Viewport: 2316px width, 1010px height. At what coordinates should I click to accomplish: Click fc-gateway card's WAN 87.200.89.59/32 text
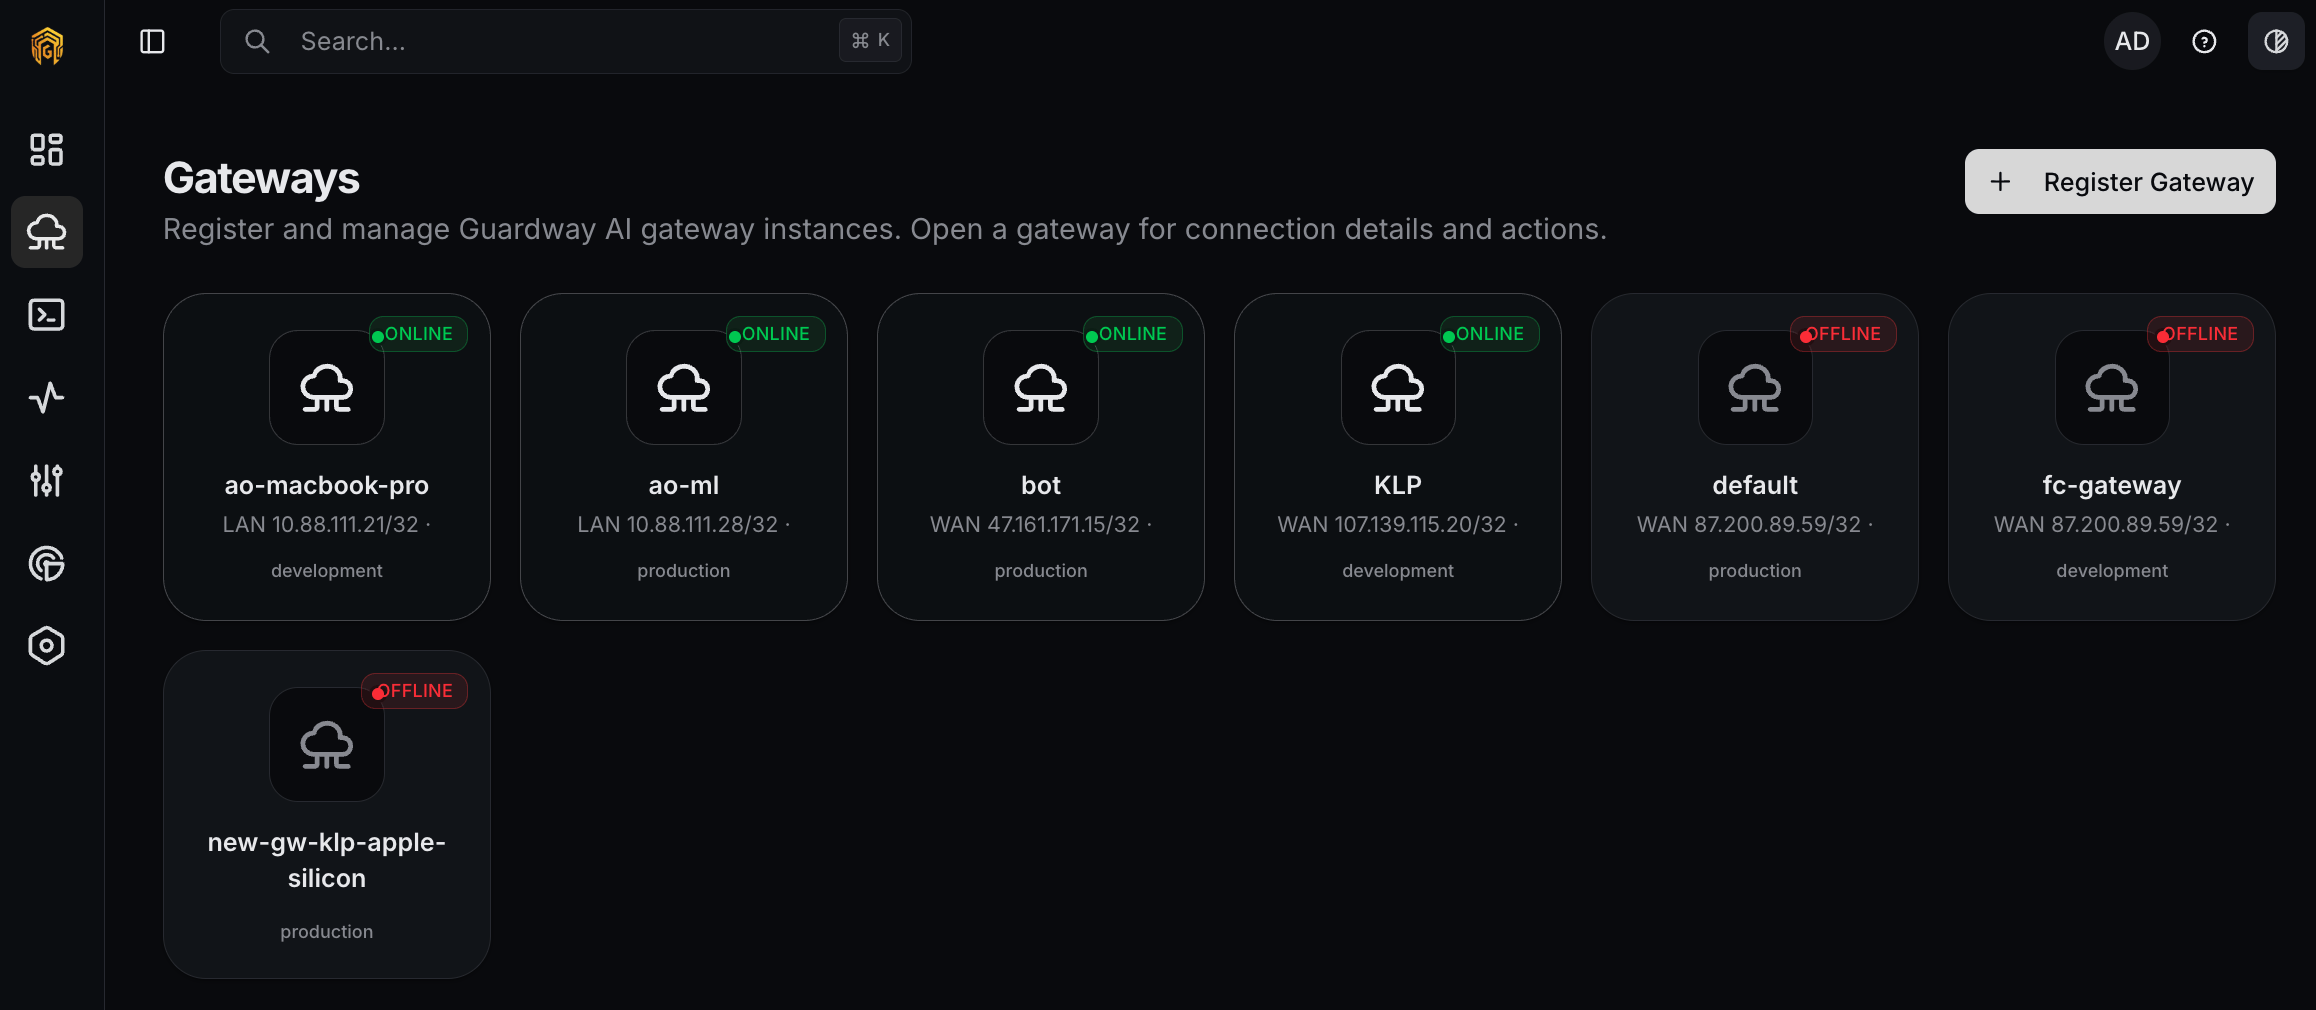coord(2106,525)
